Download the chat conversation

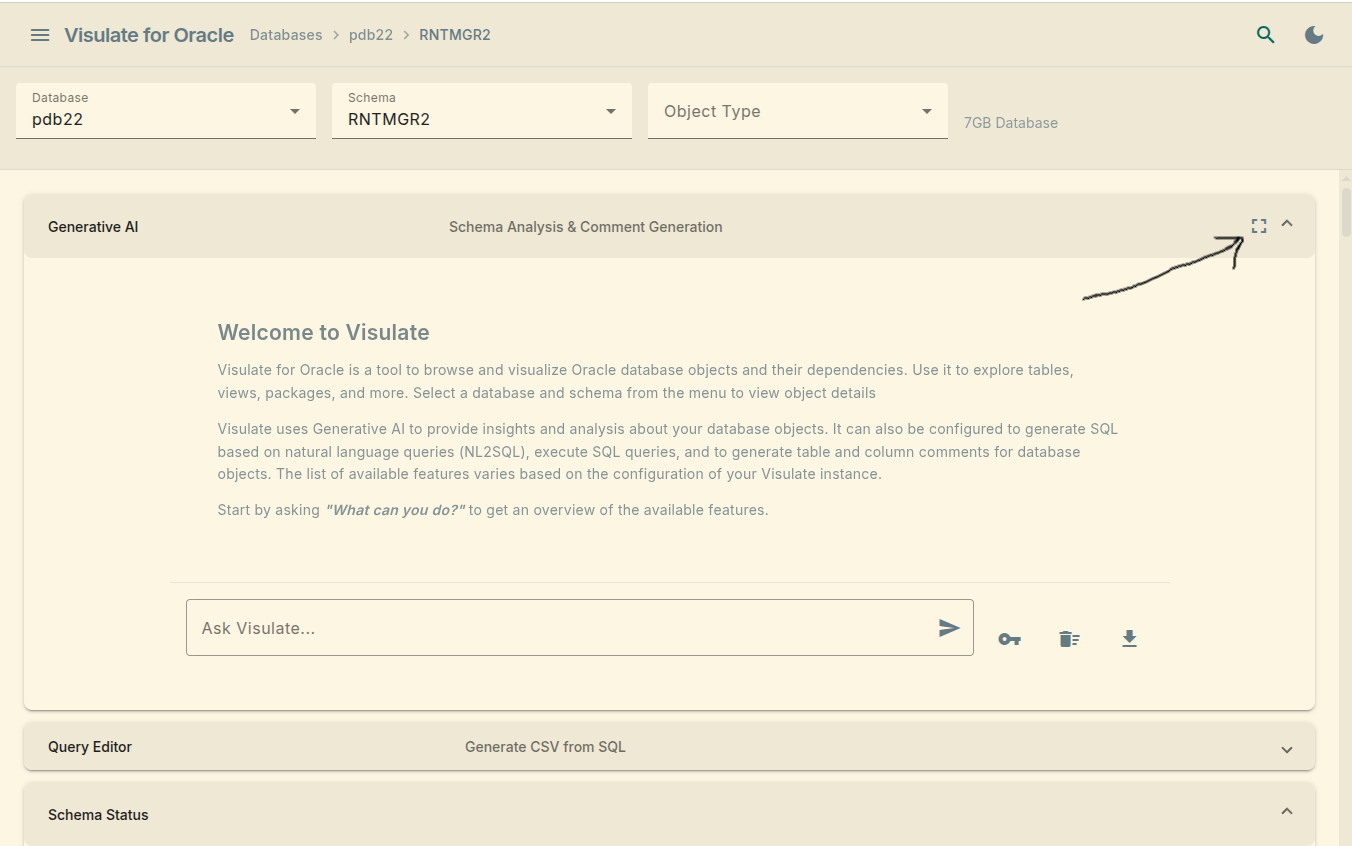[x=1129, y=638]
